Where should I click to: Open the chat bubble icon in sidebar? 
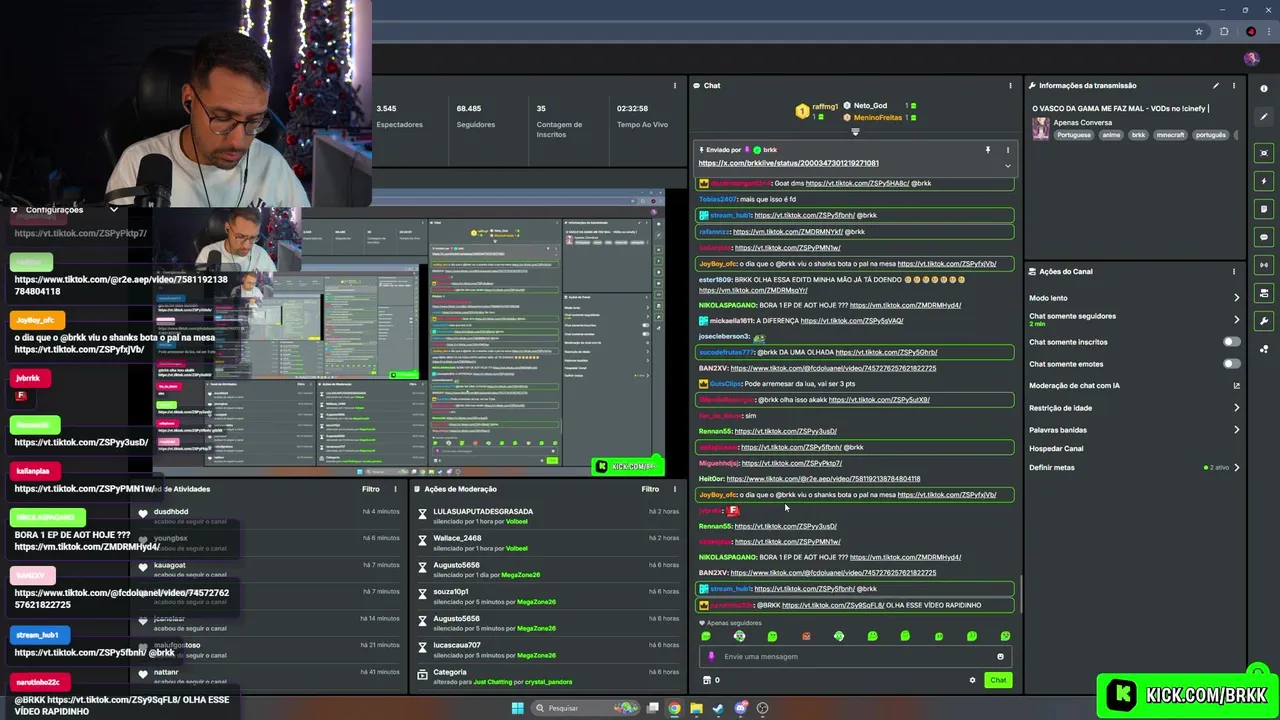click(1264, 237)
